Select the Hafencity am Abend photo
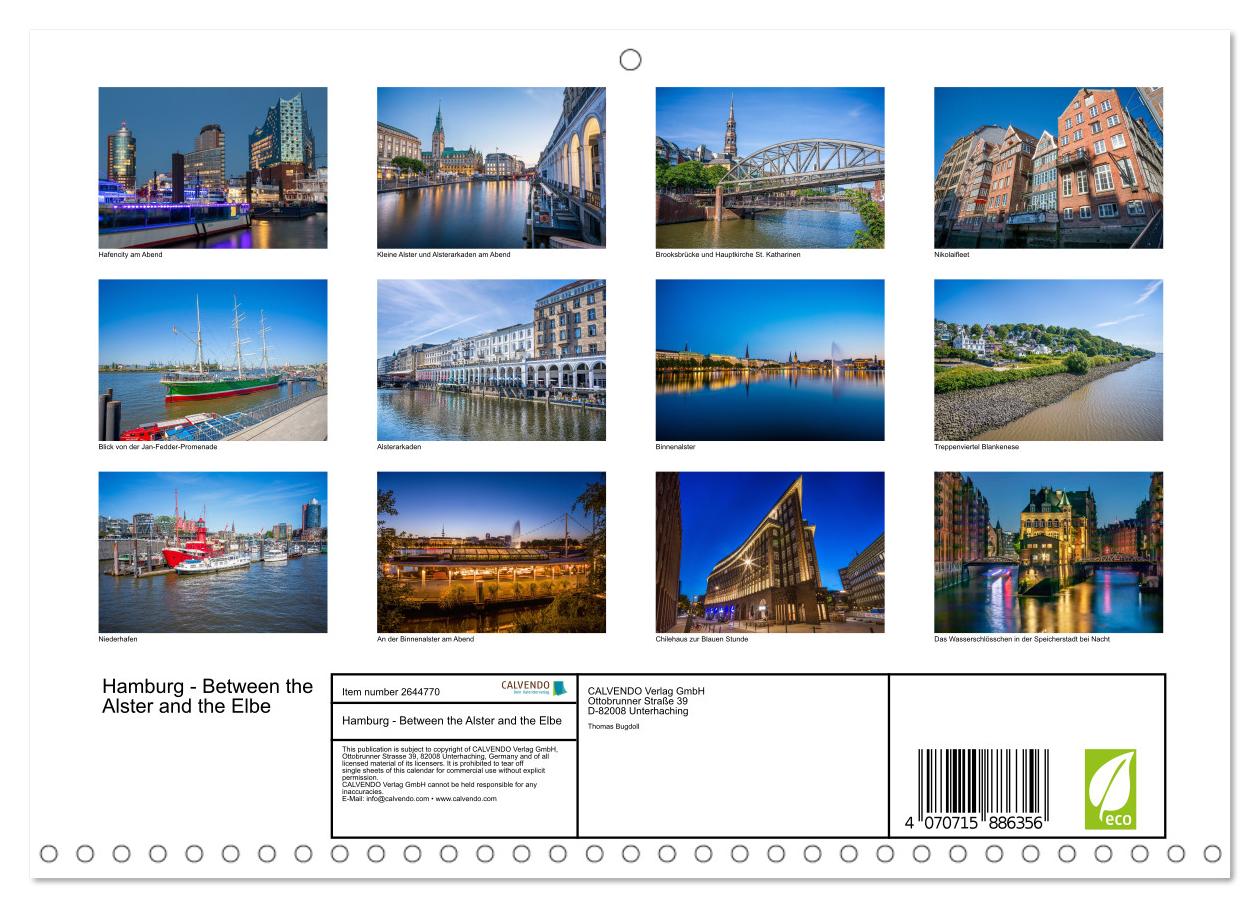 coord(213,168)
